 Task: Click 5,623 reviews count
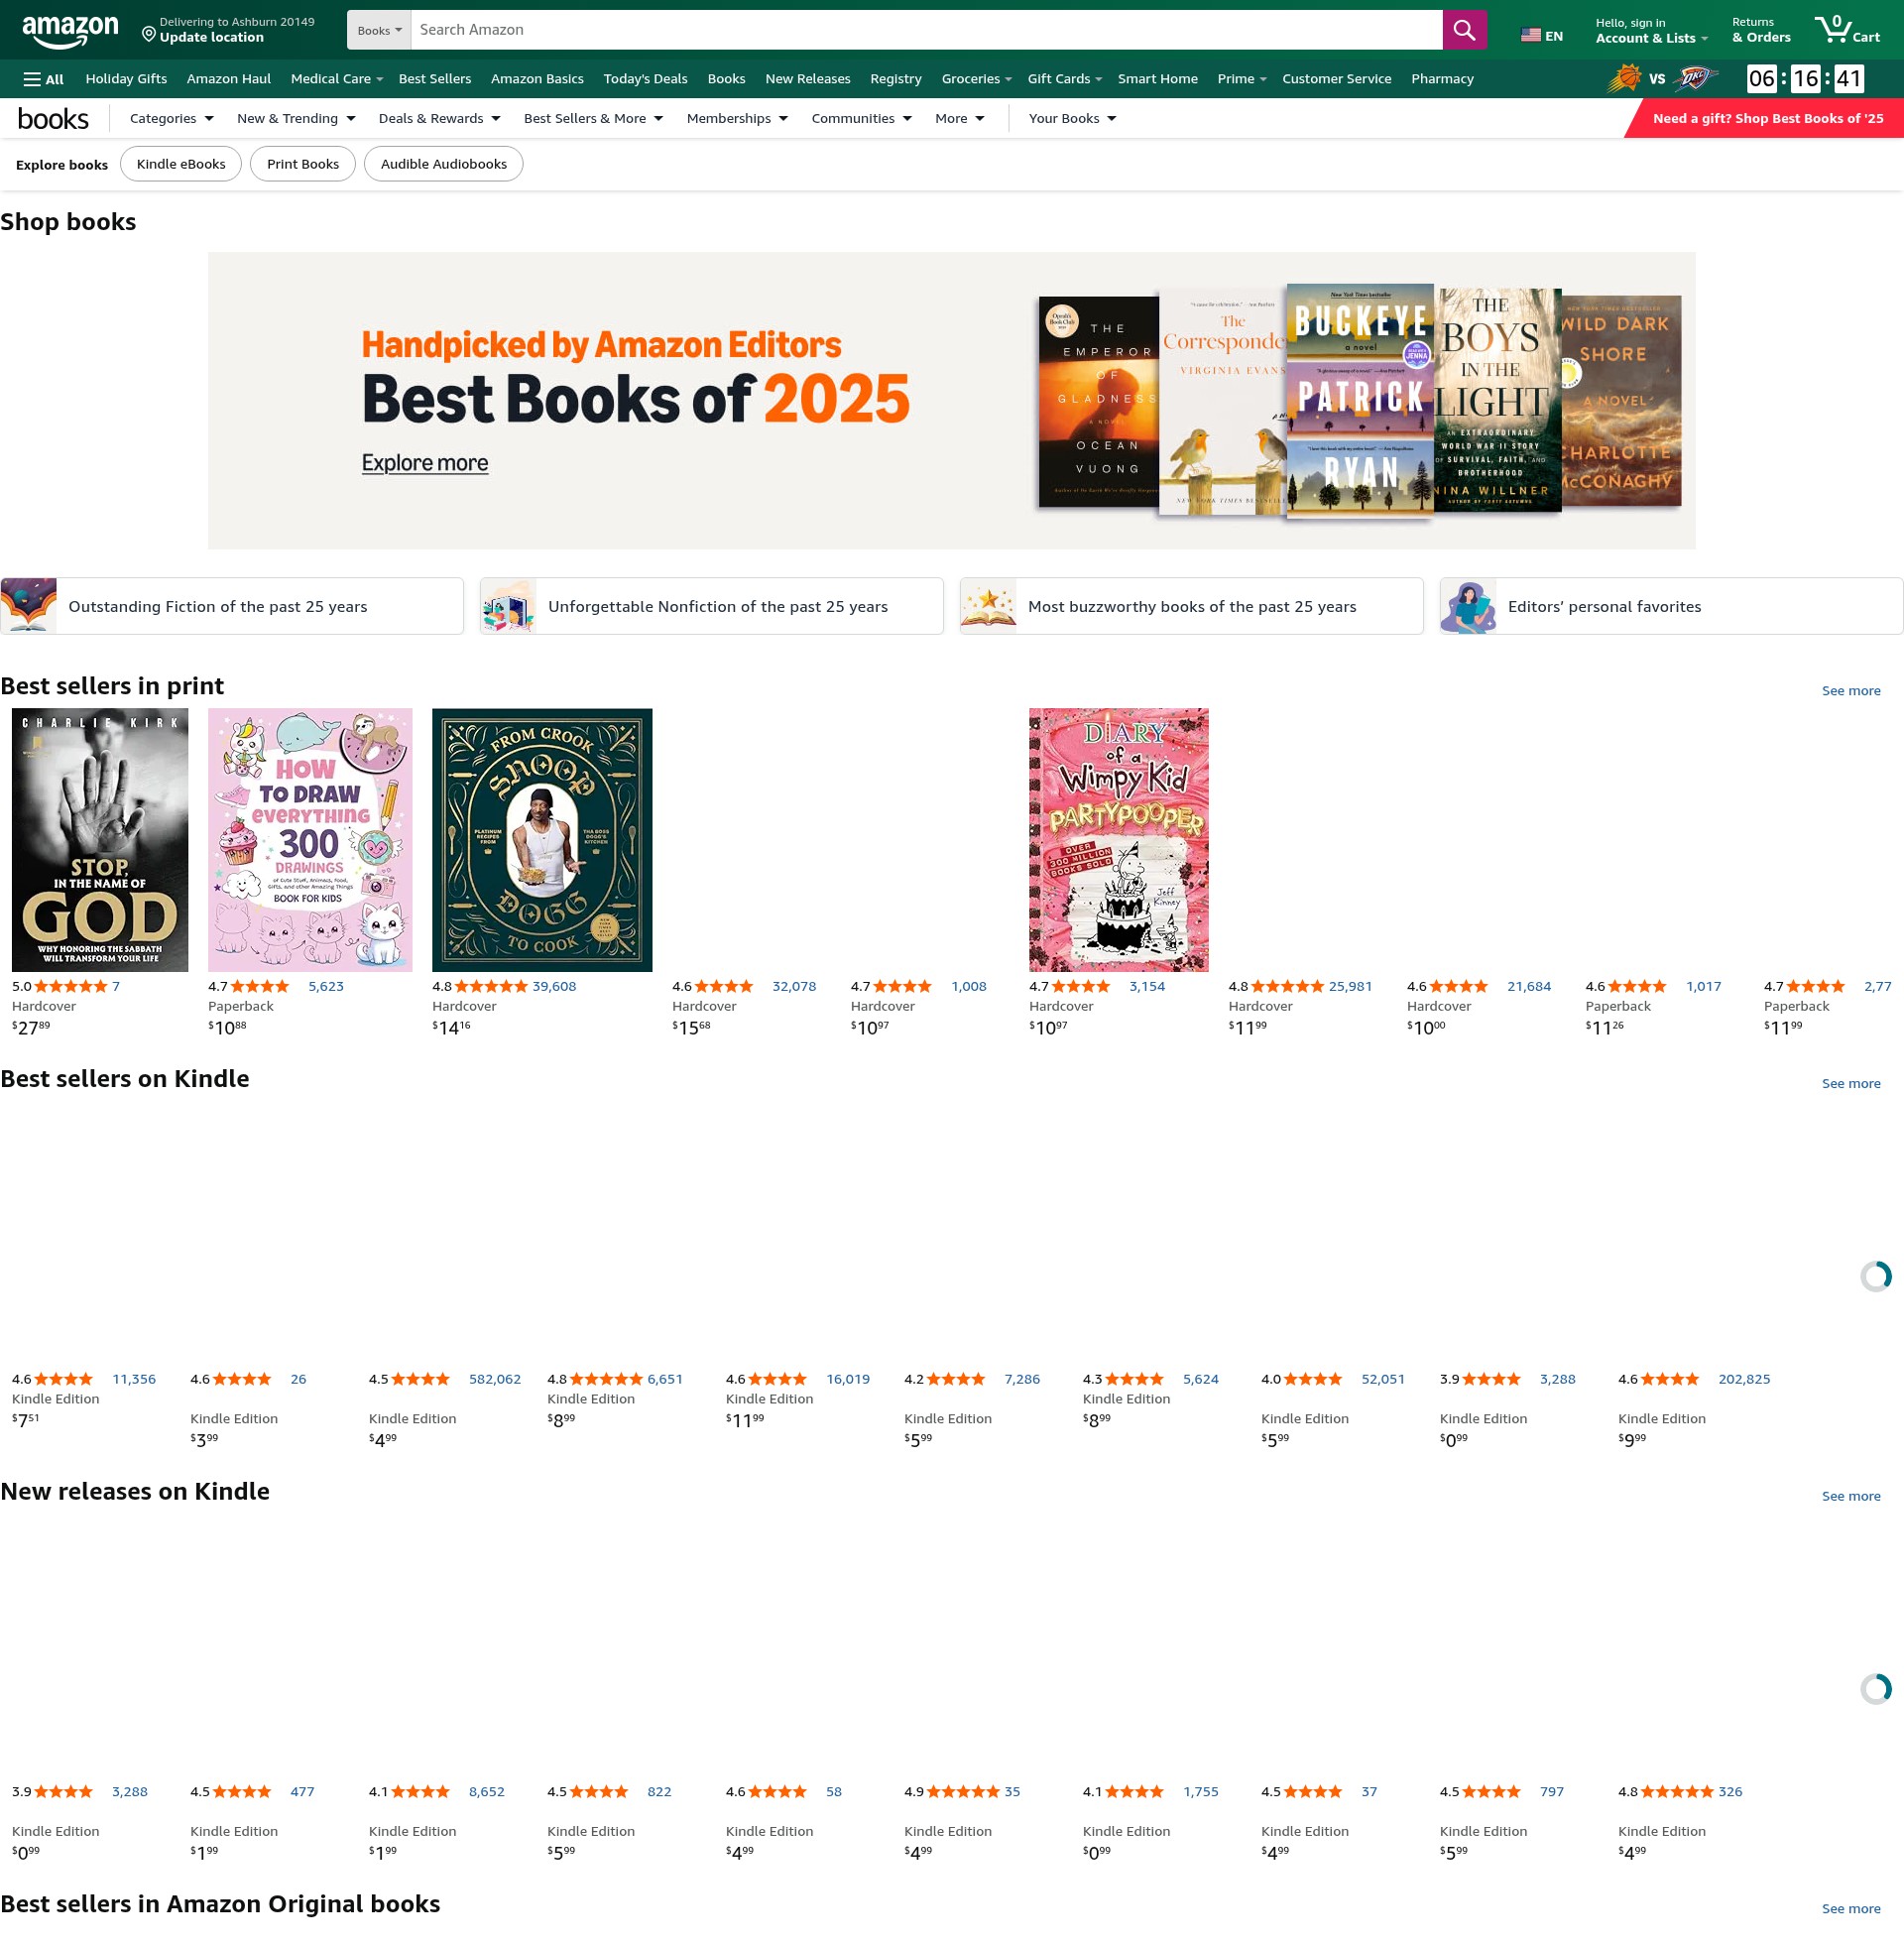326,987
